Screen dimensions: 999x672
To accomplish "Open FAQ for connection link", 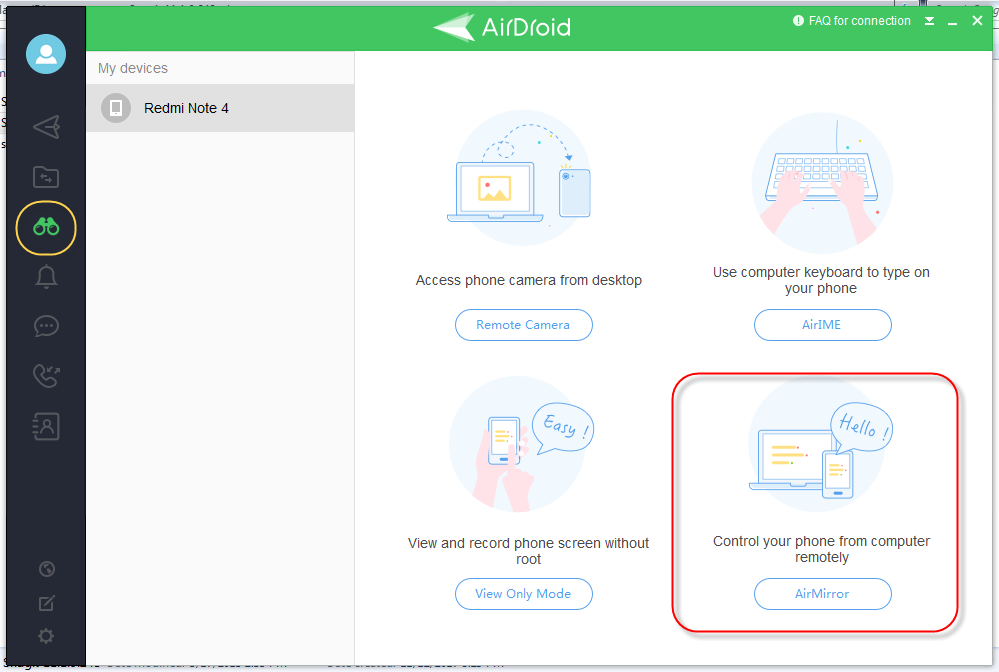I will point(851,20).
